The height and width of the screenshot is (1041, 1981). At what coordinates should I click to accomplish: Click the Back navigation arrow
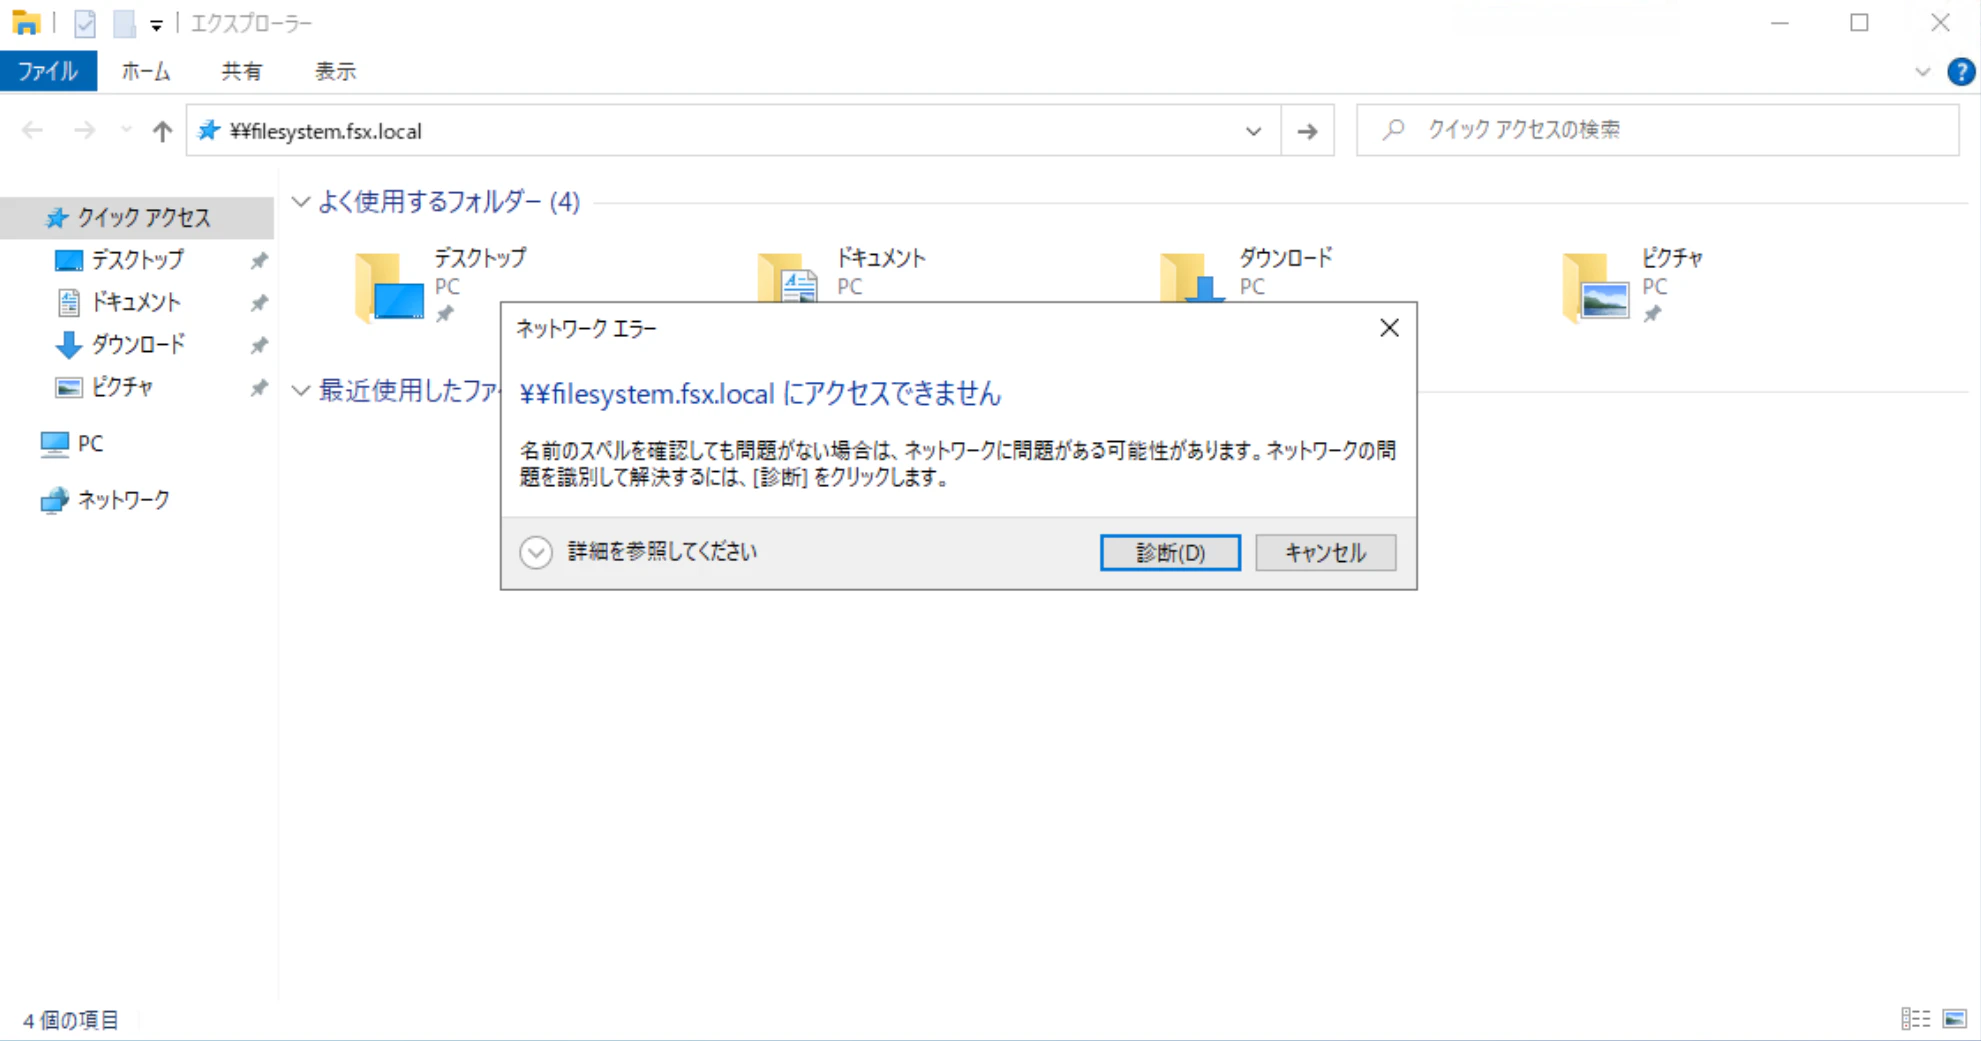tap(33, 131)
